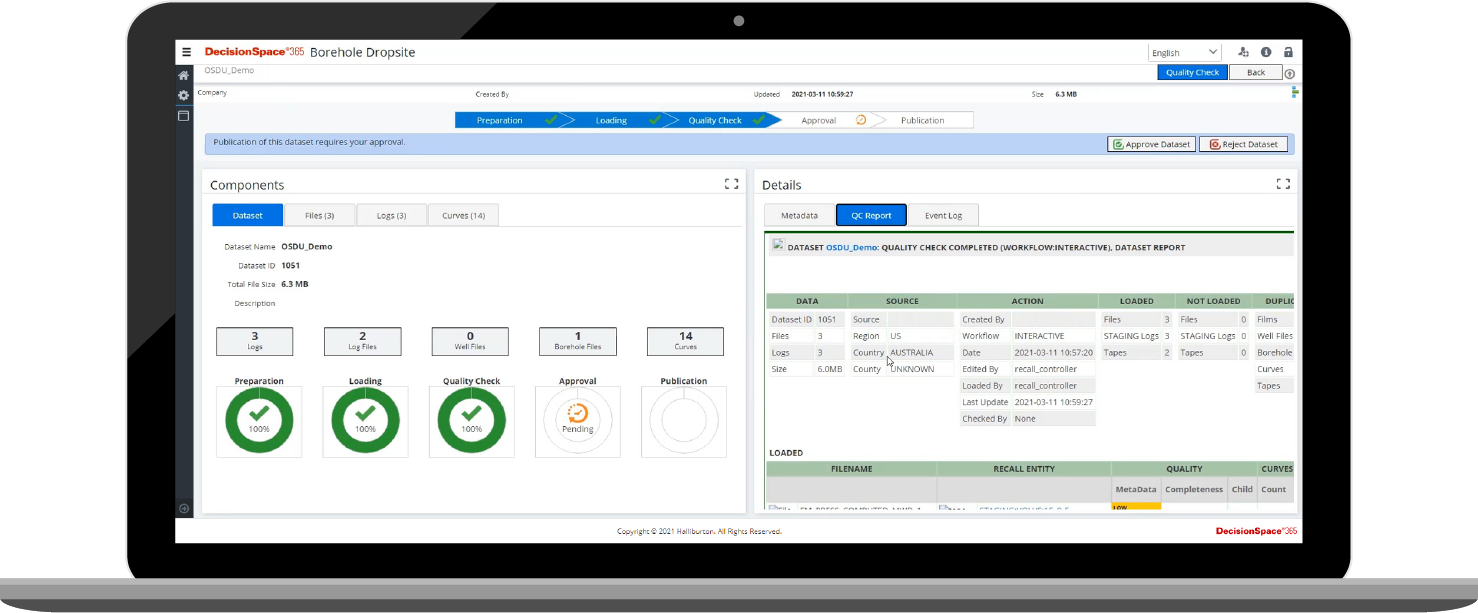The width and height of the screenshot is (1478, 613).
Task: Click the 0 Well Files count box
Action: click(x=470, y=341)
